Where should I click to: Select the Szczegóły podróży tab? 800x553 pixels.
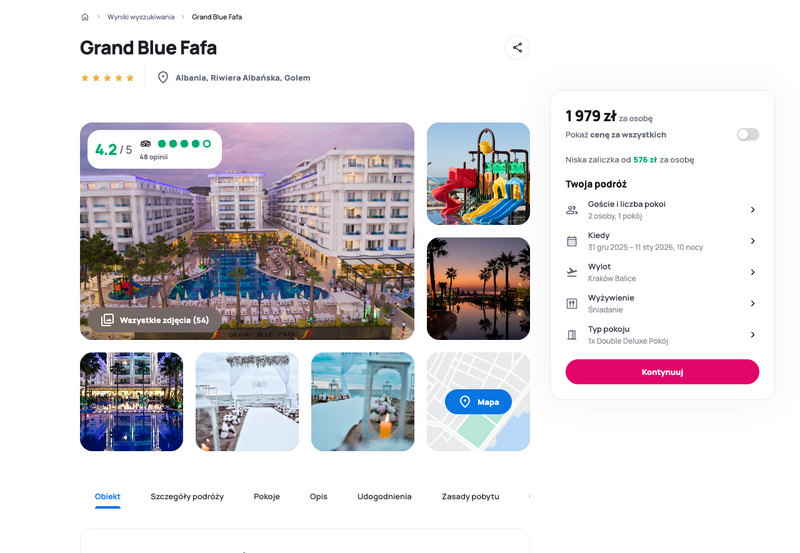coord(187,496)
